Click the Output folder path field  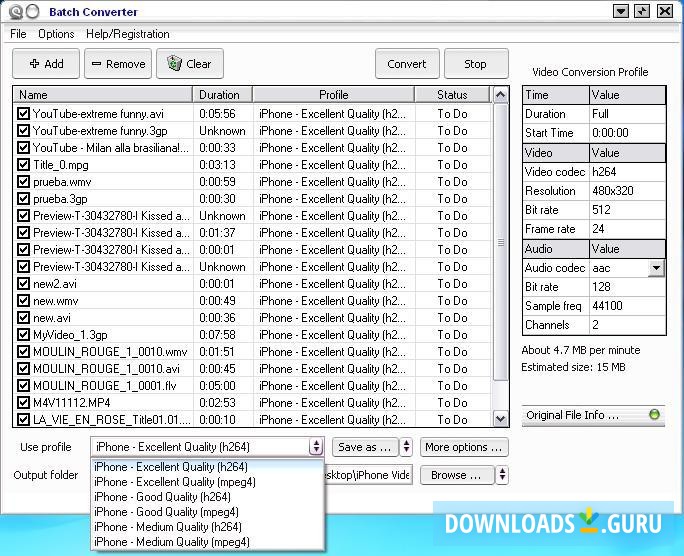pyautogui.click(x=369, y=475)
